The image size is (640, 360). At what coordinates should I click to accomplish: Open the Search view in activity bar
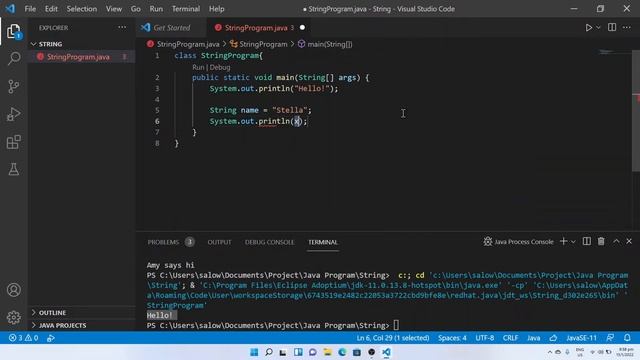click(x=13, y=58)
